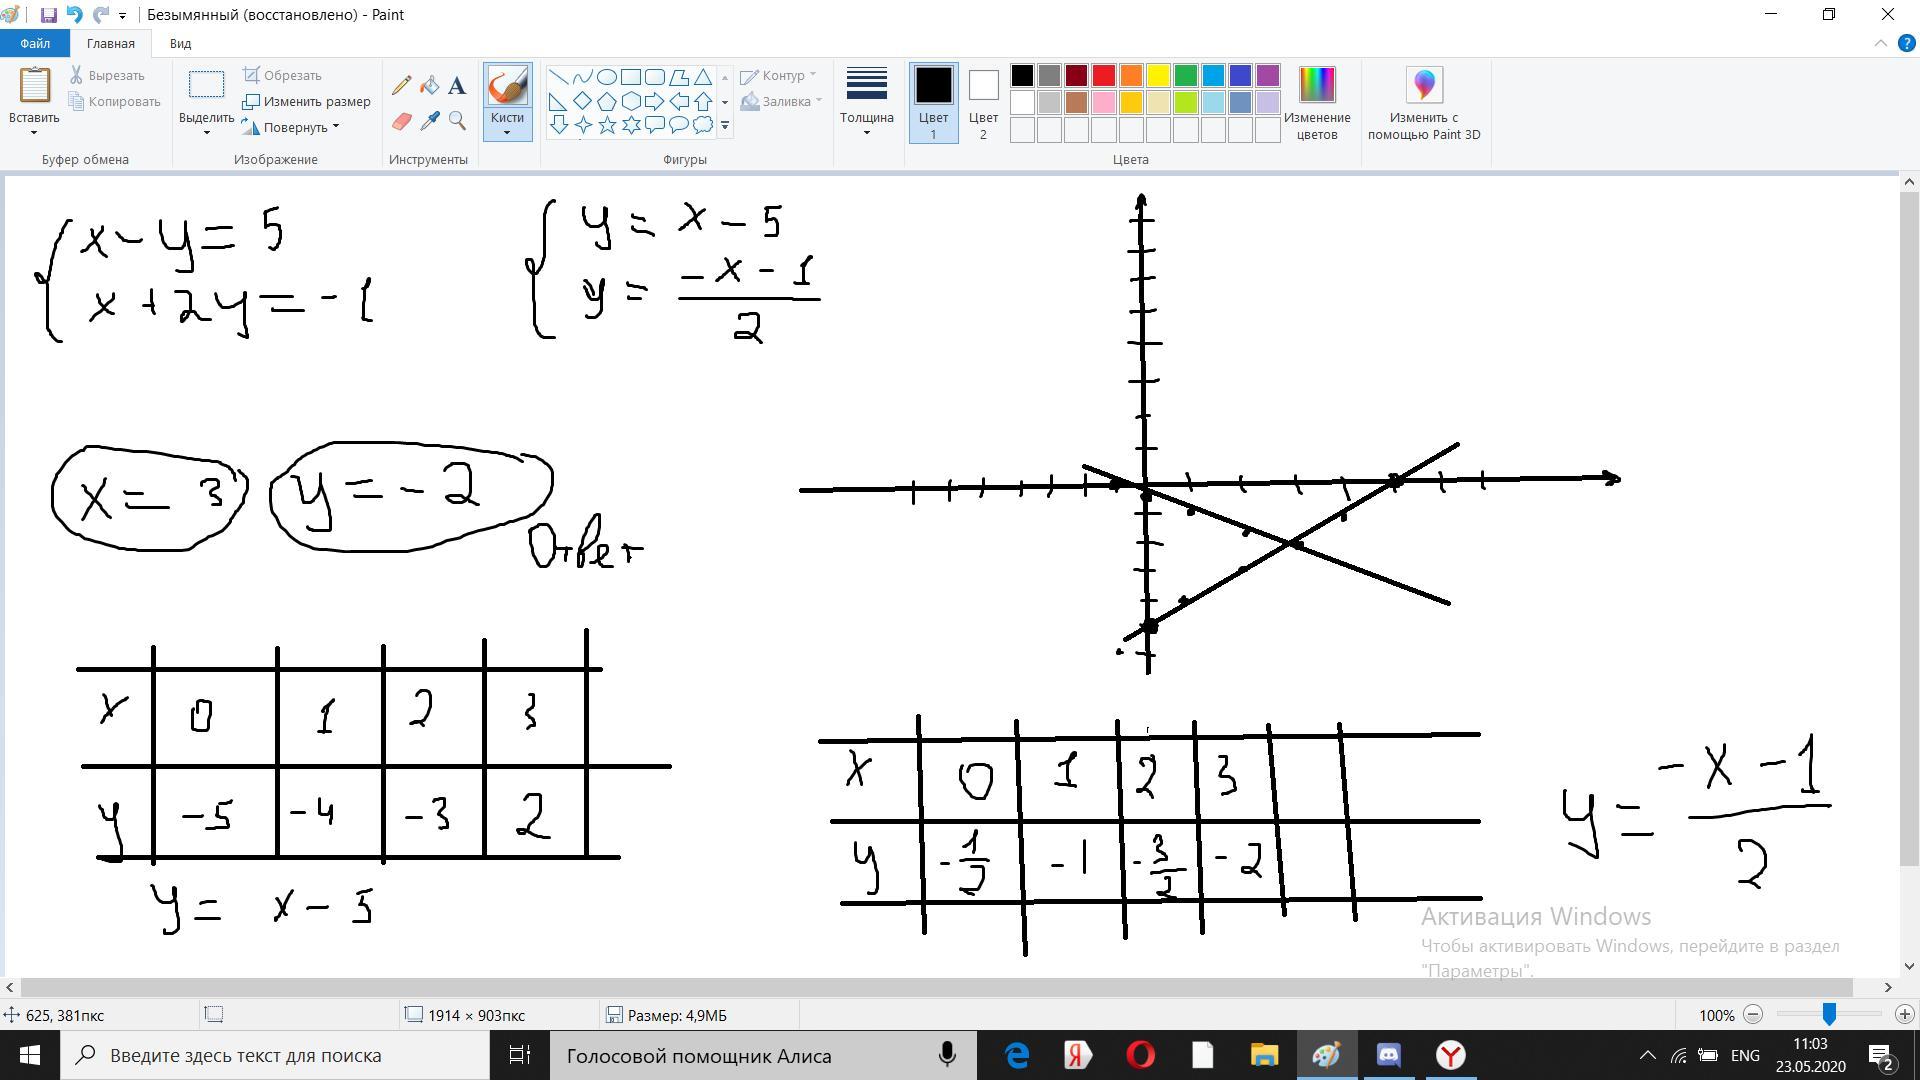Switch to the View tab
The width and height of the screenshot is (1920, 1080).
180,43
